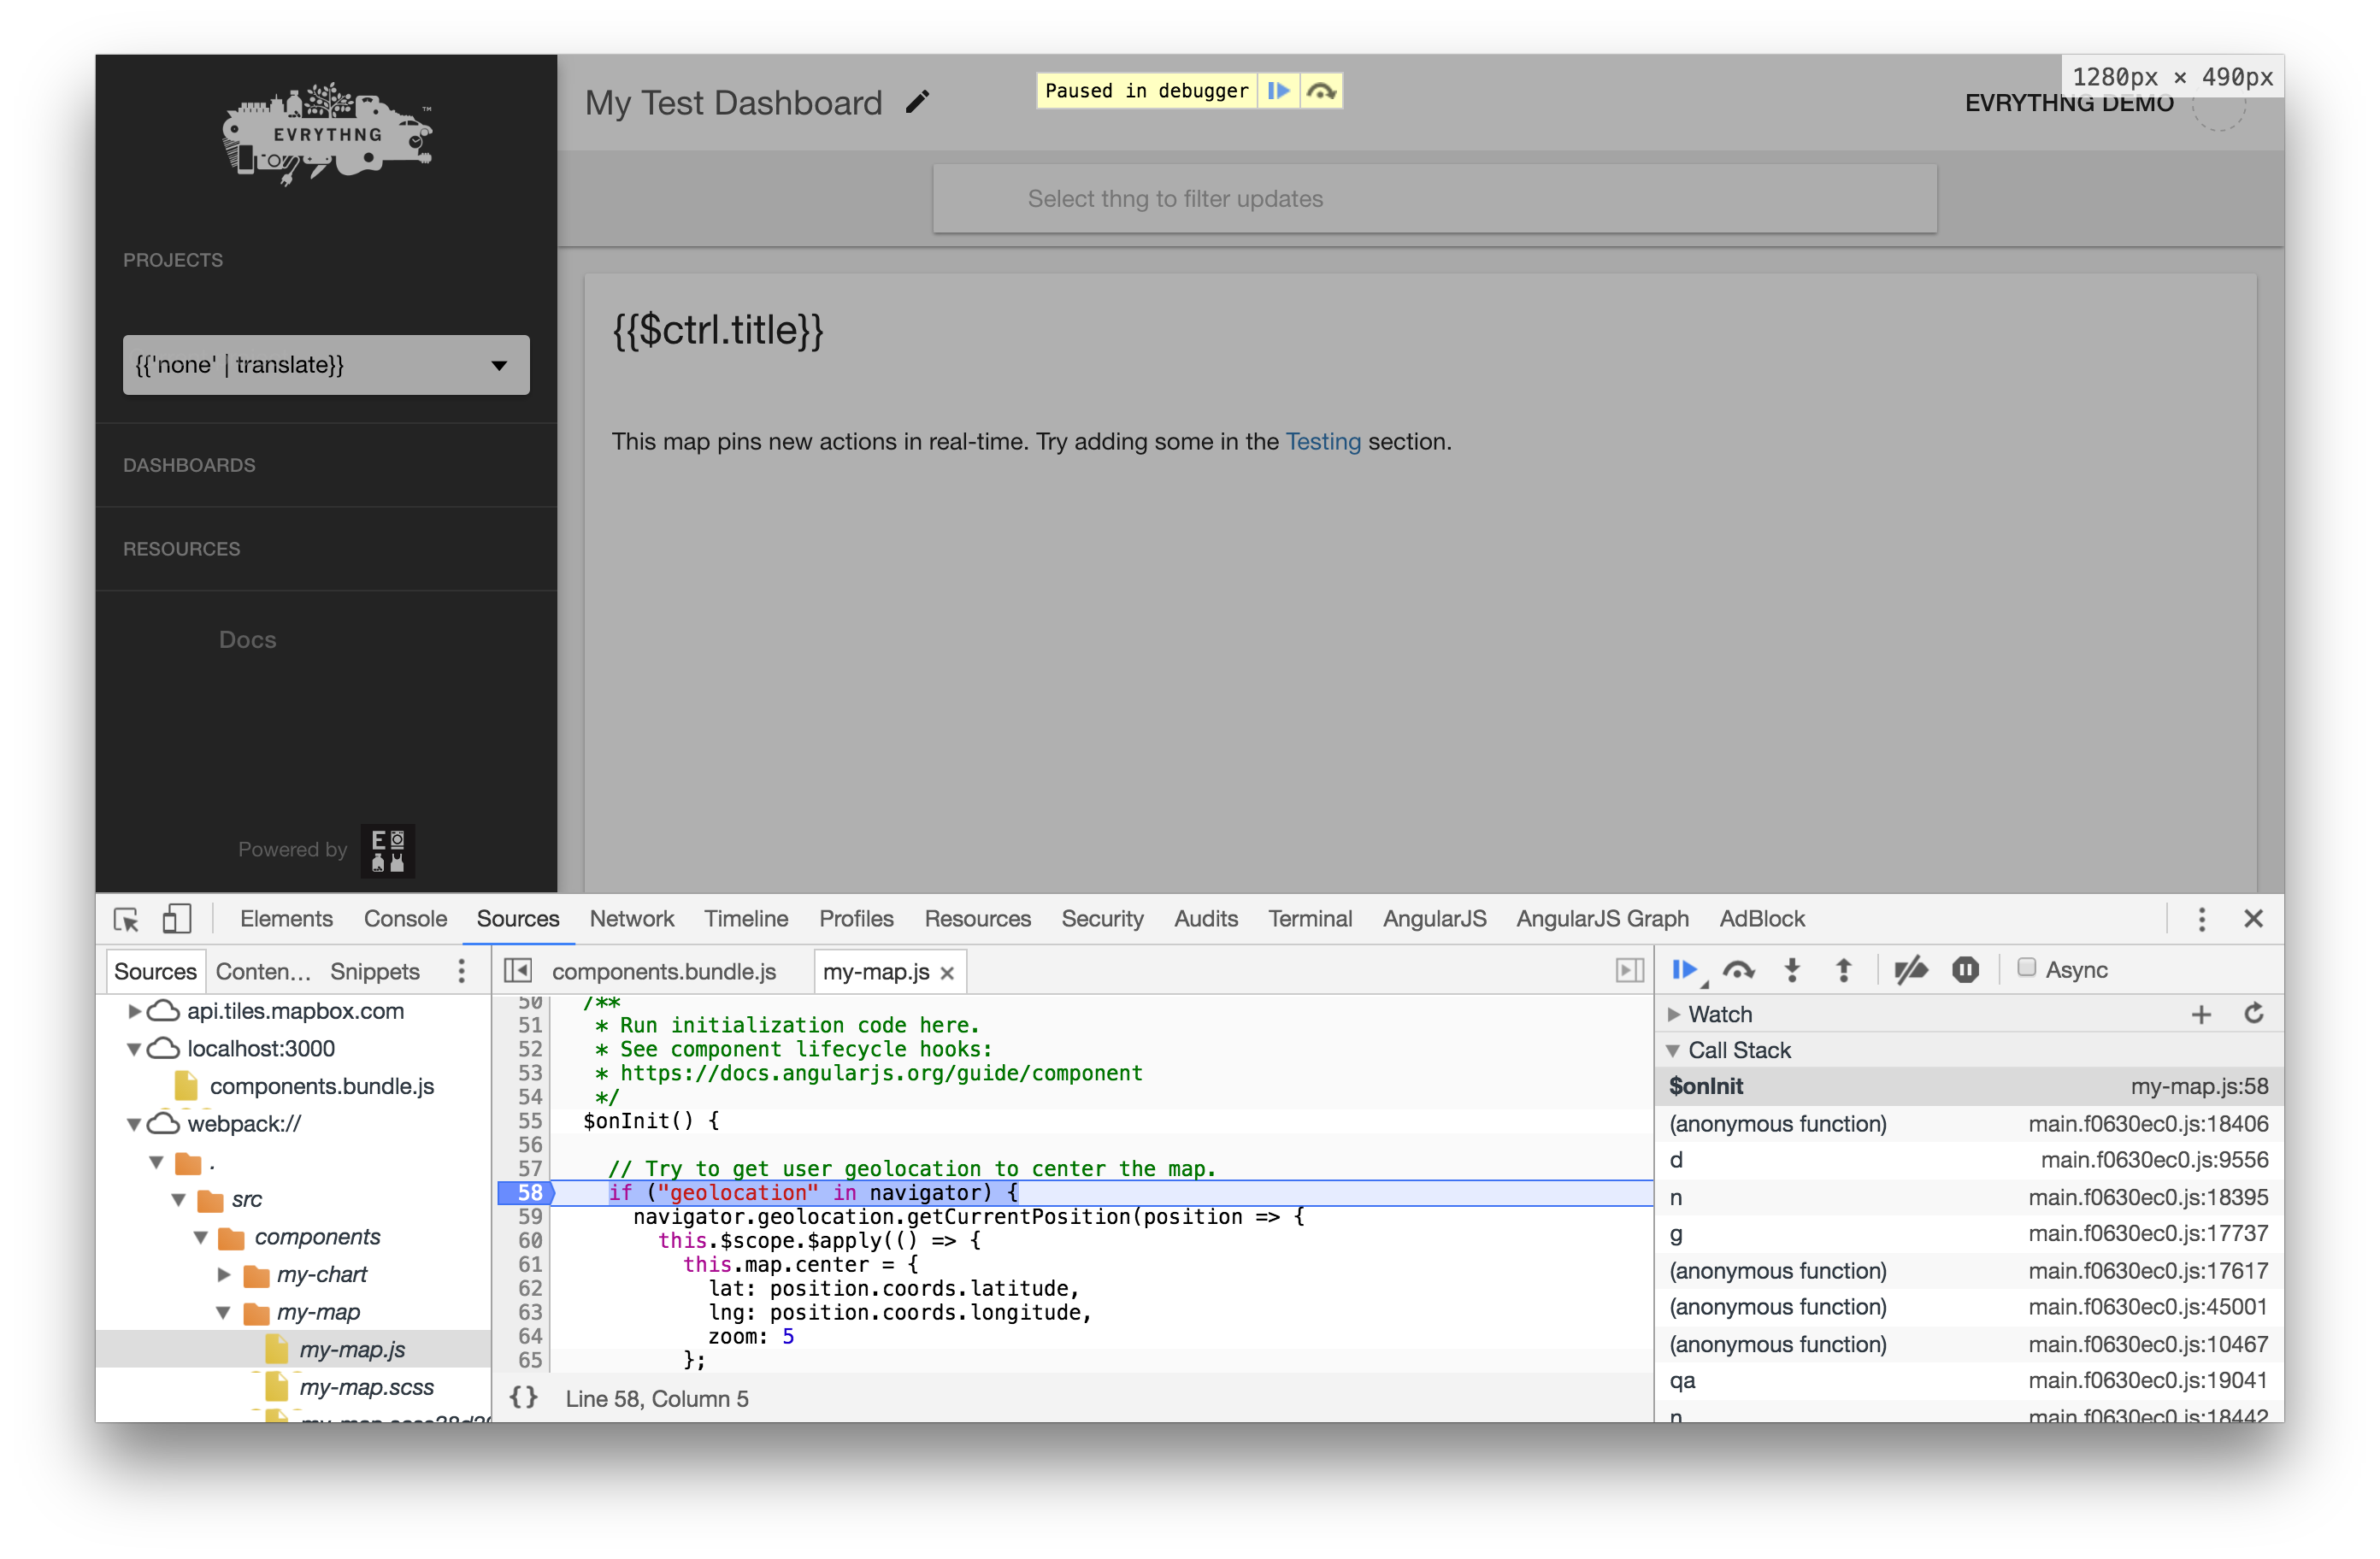2380x1559 pixels.
Task: Toggle device toolbar icon in DevTools
Action: point(177,918)
